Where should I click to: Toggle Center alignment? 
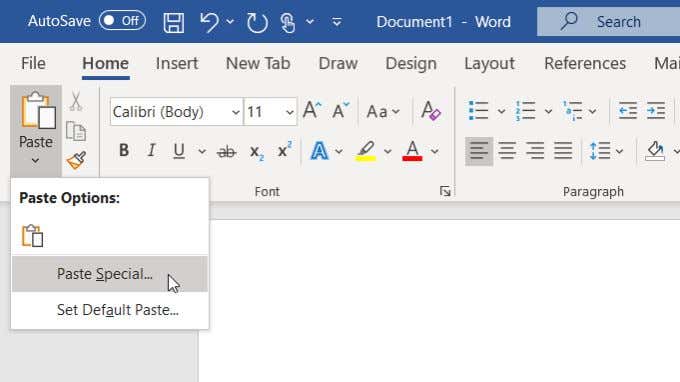[507, 151]
